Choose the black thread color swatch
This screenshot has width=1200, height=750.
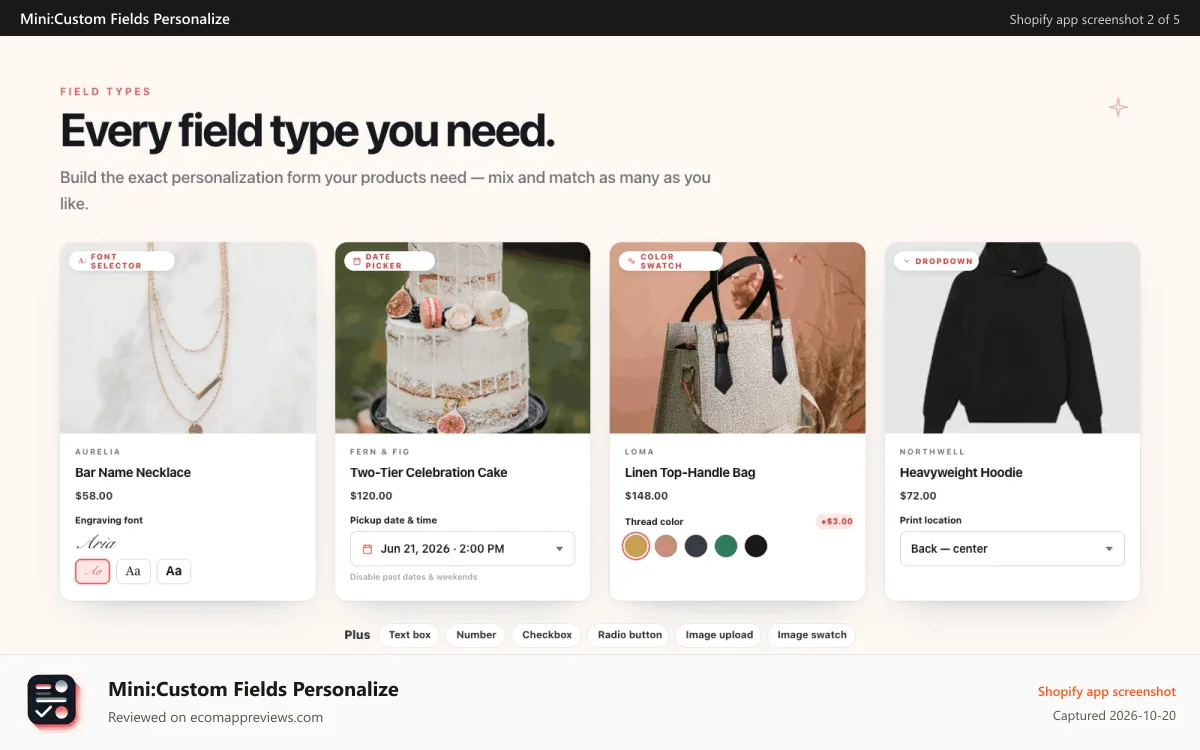756,546
